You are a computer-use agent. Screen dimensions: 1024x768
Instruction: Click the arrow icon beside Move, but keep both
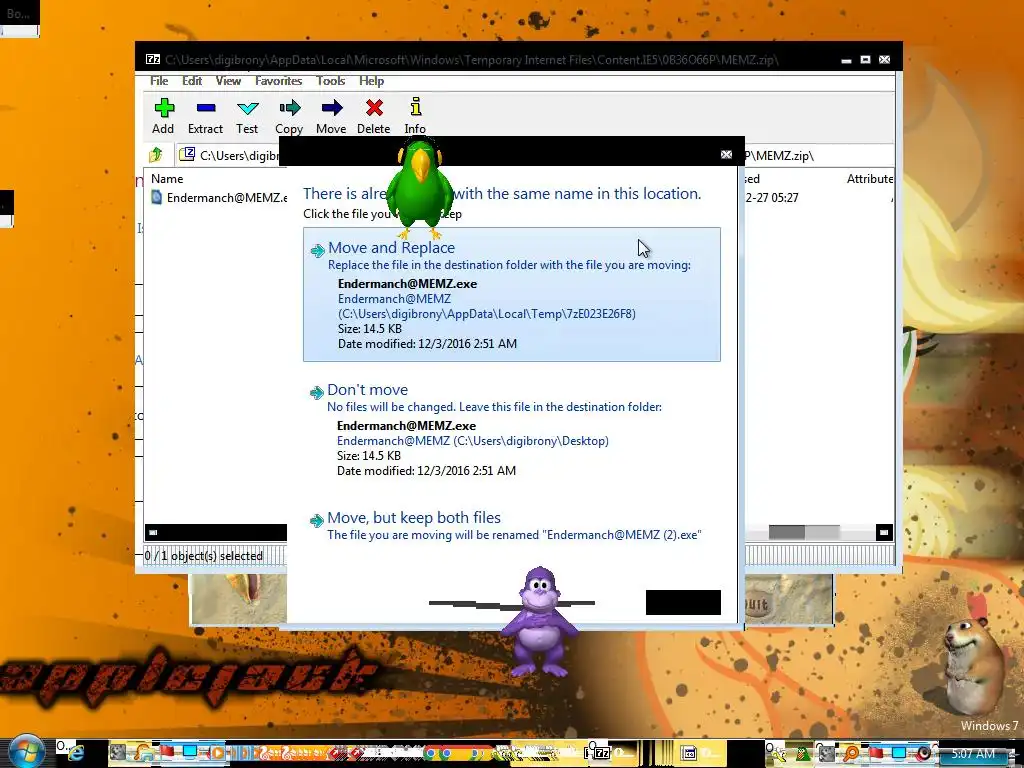coord(317,520)
